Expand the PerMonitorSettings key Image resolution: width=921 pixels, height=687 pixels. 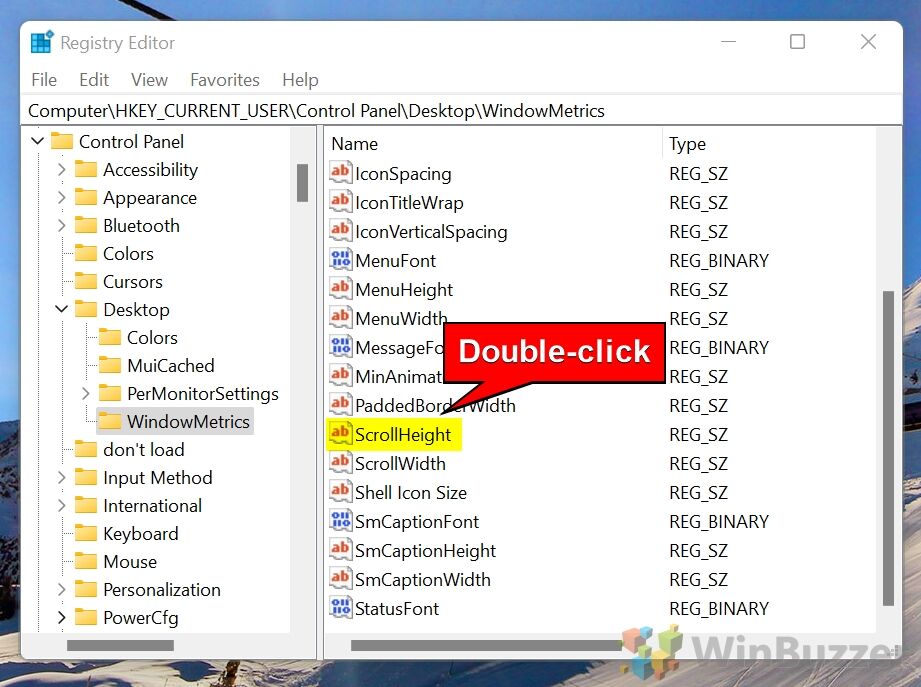[x=86, y=394]
